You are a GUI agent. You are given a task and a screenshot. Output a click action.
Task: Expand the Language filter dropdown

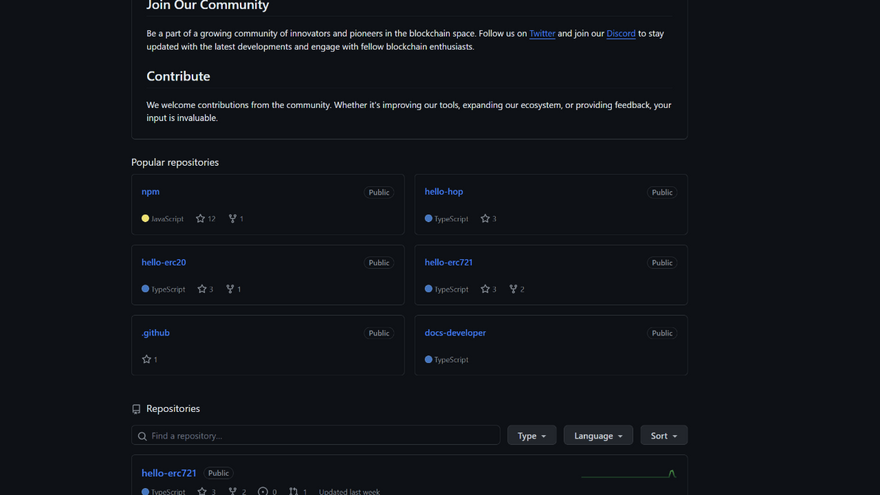click(x=598, y=436)
